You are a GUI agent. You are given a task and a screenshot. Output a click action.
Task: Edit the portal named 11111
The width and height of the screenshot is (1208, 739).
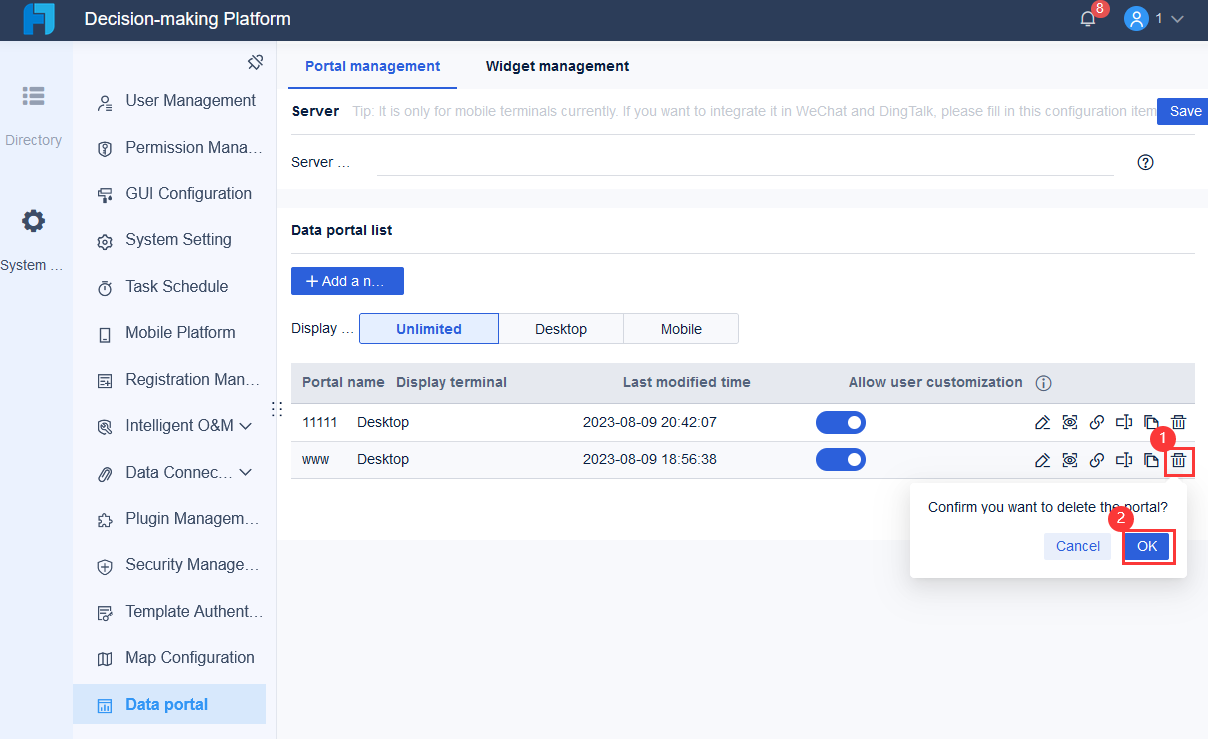coord(1042,422)
